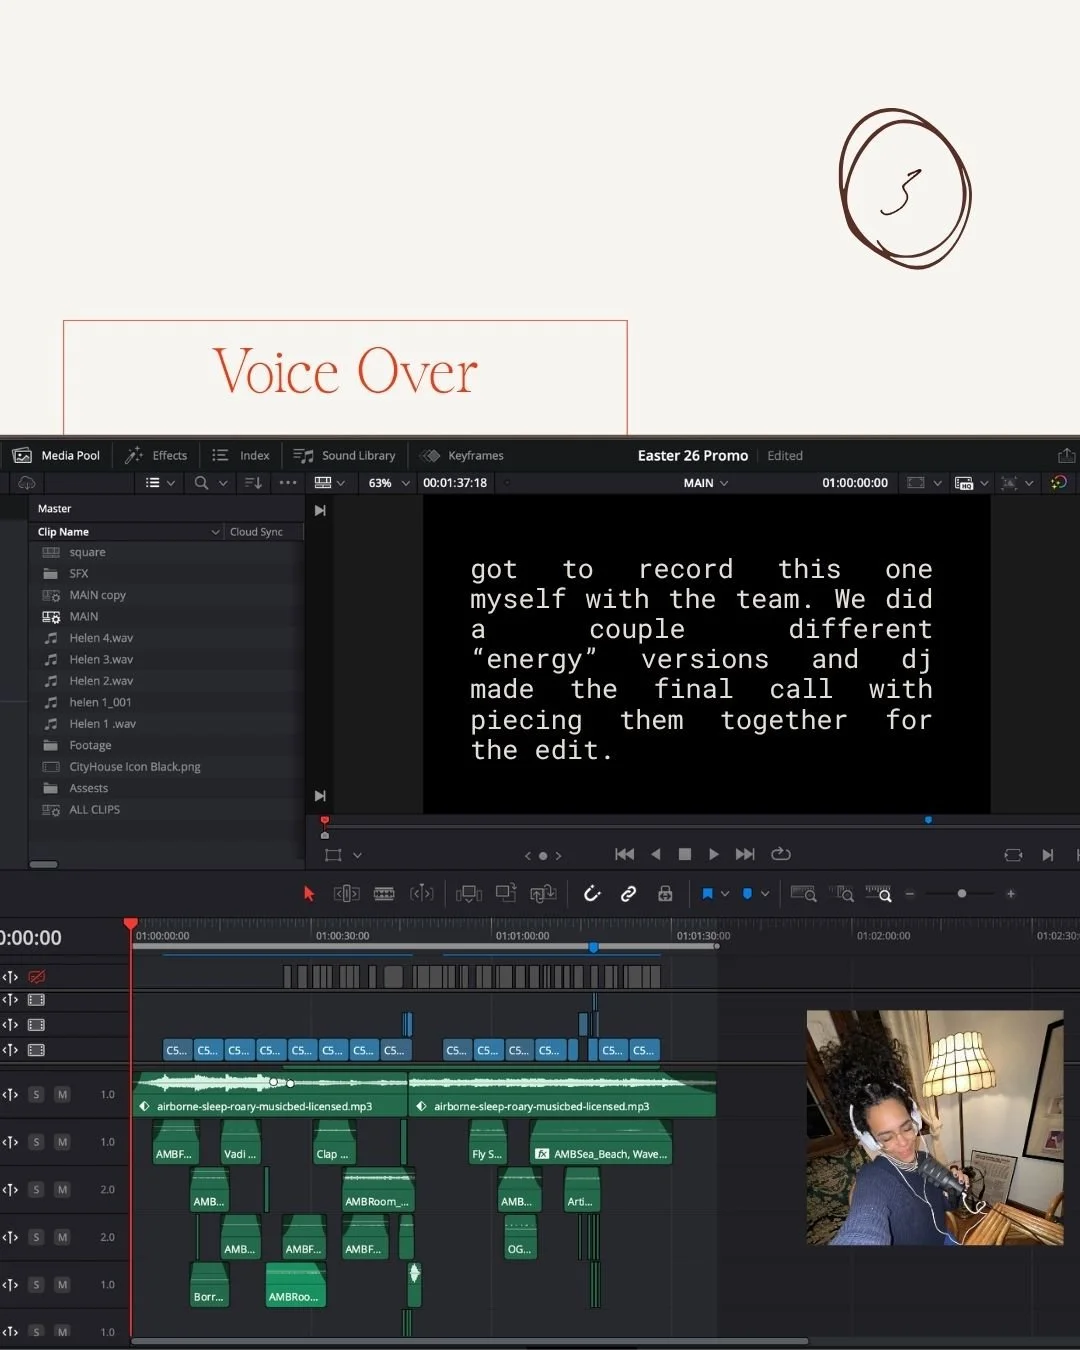Jump to last frame in viewer
Screen dimensions: 1080x1350
point(745,854)
